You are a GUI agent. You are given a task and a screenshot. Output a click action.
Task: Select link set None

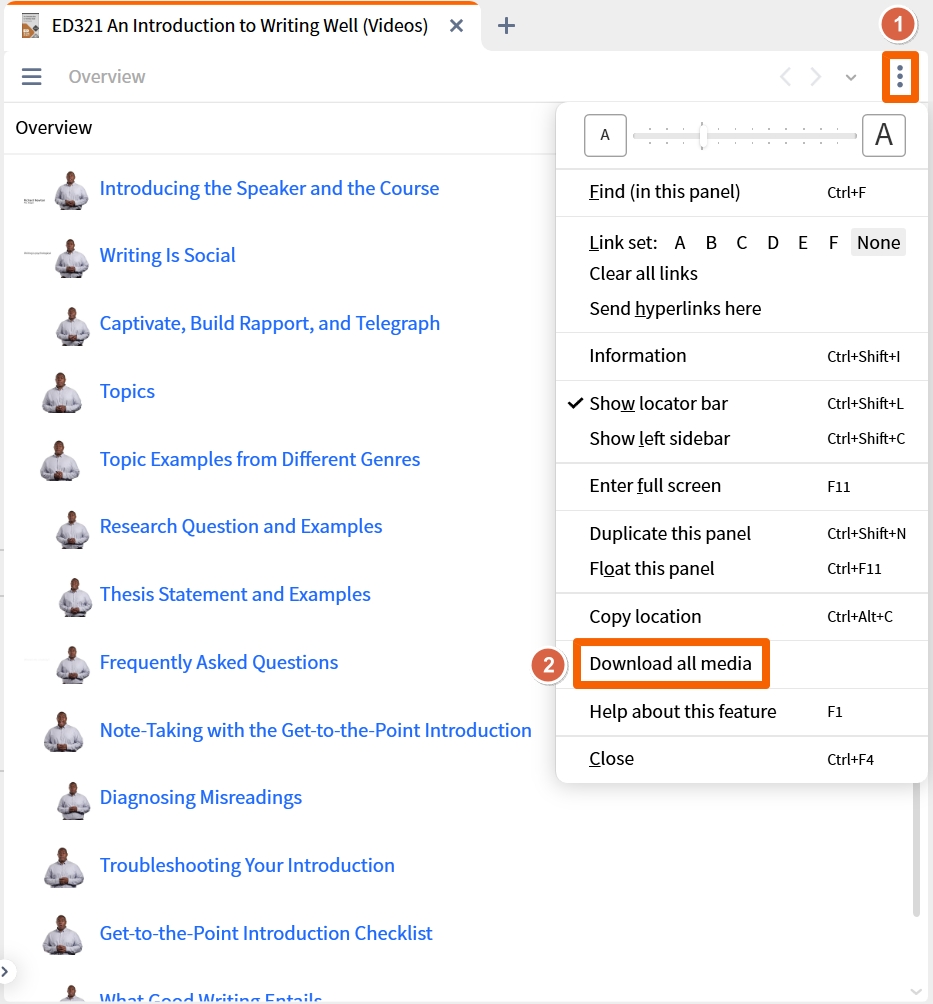(878, 243)
